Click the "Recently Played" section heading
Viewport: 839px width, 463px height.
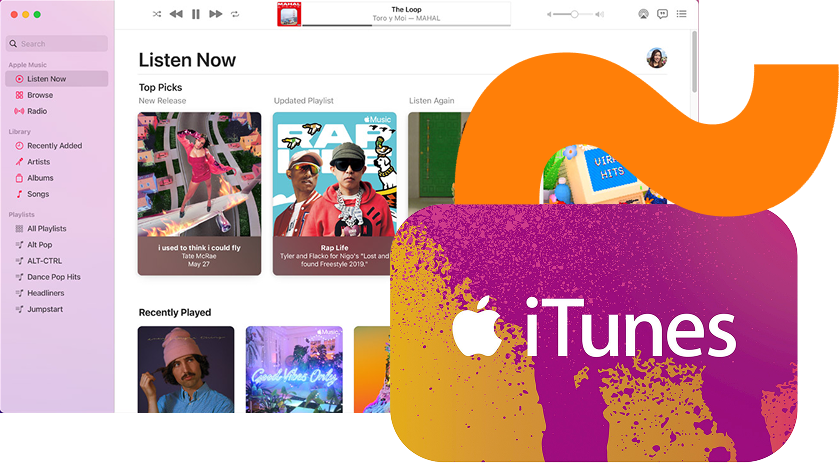coord(175,313)
